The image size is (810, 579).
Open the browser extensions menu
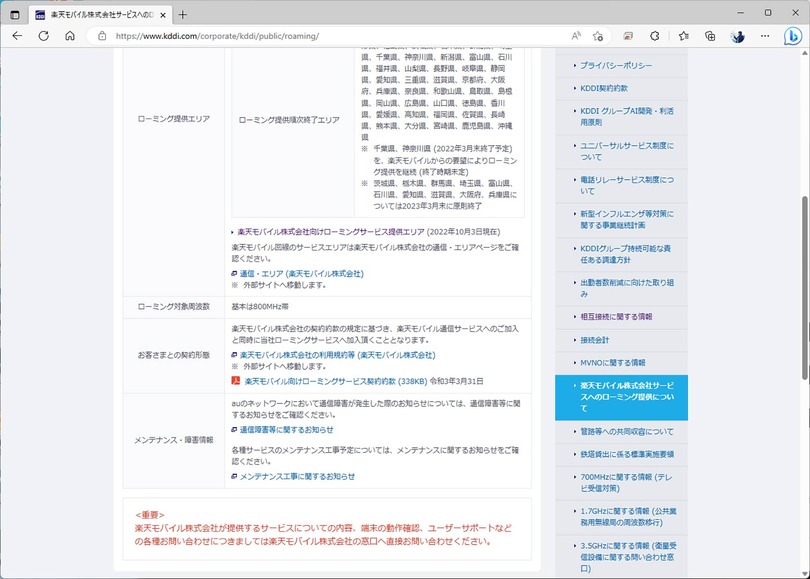coord(655,36)
